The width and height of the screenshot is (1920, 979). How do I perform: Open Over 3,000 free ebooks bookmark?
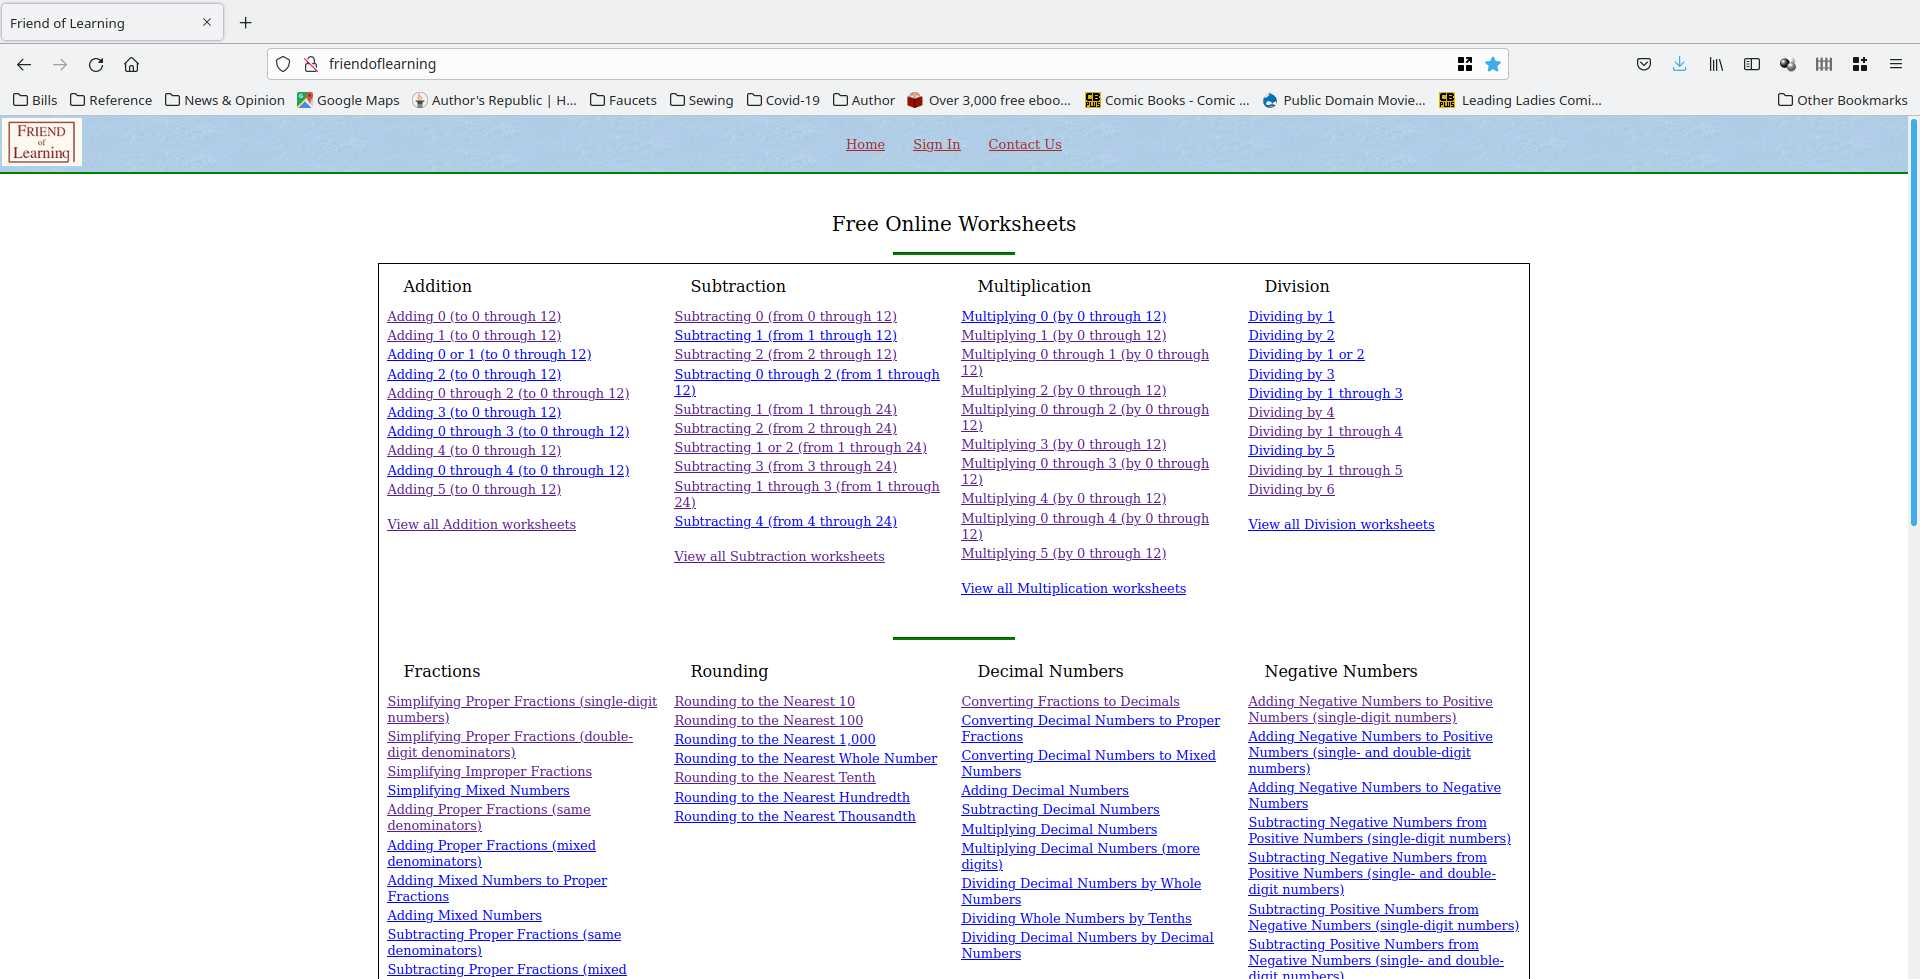point(989,100)
